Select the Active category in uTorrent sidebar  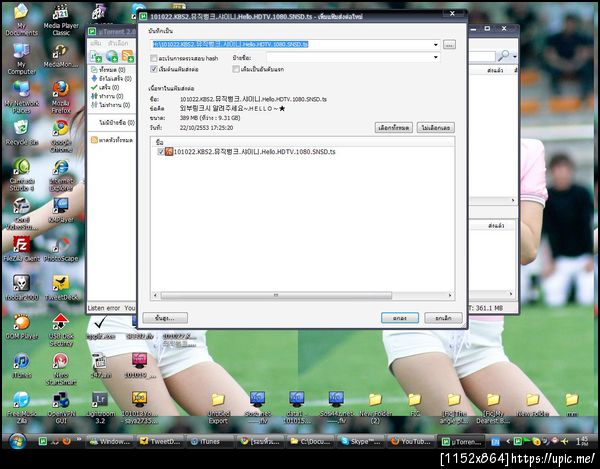pos(107,96)
